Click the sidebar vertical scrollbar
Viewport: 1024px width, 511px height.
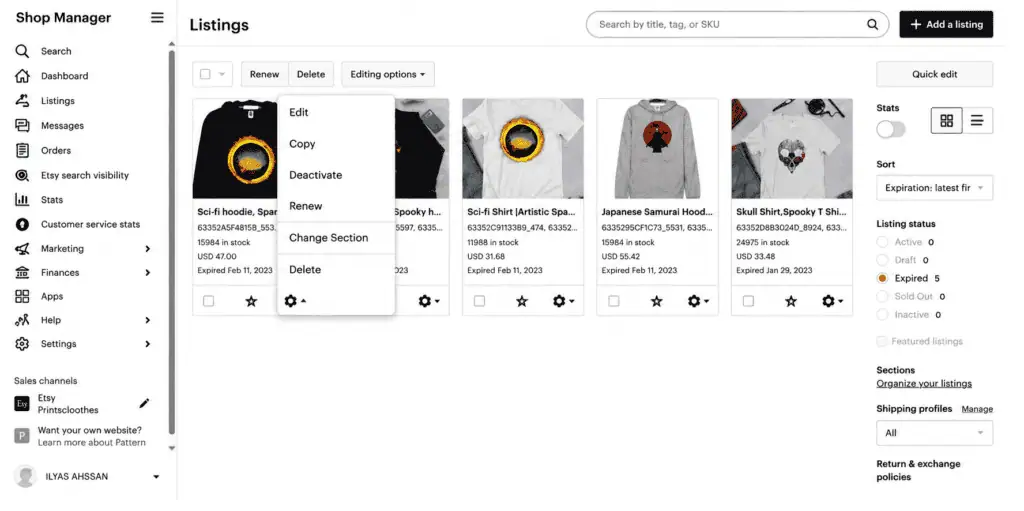pos(172,242)
